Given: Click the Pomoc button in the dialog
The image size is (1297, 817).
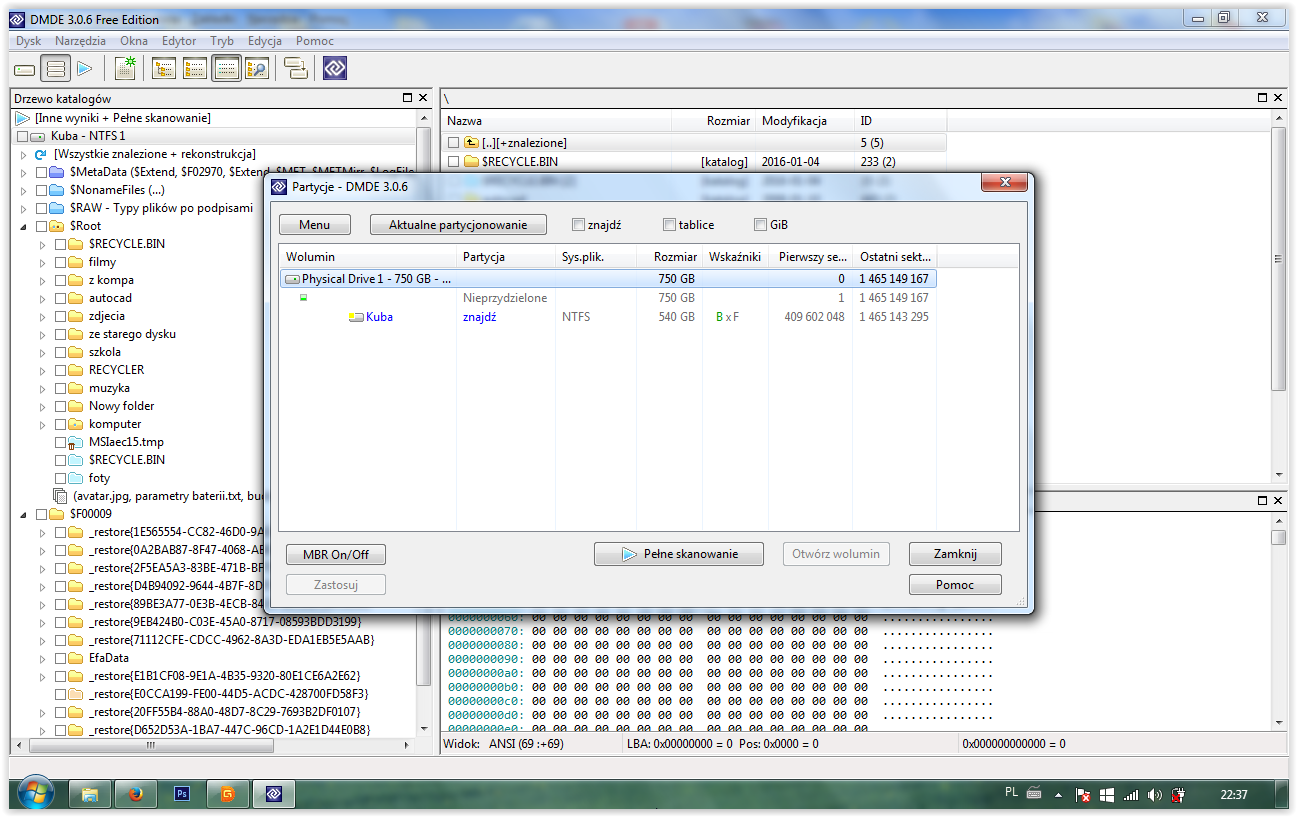Looking at the screenshot, I should click(955, 585).
